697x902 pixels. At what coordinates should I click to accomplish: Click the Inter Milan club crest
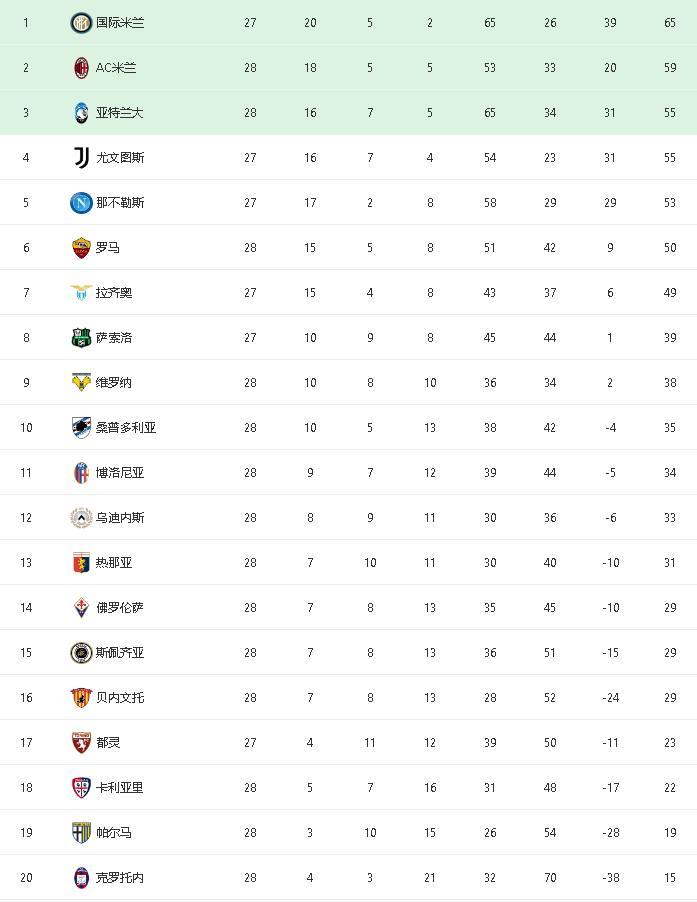81,22
